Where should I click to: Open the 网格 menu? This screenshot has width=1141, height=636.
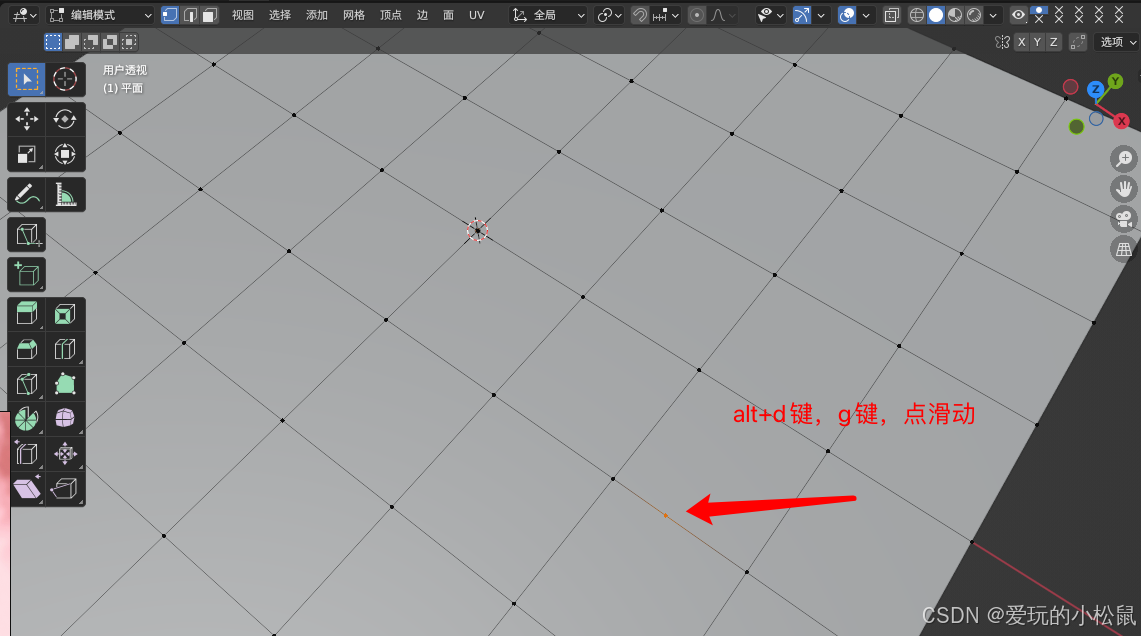pos(354,15)
